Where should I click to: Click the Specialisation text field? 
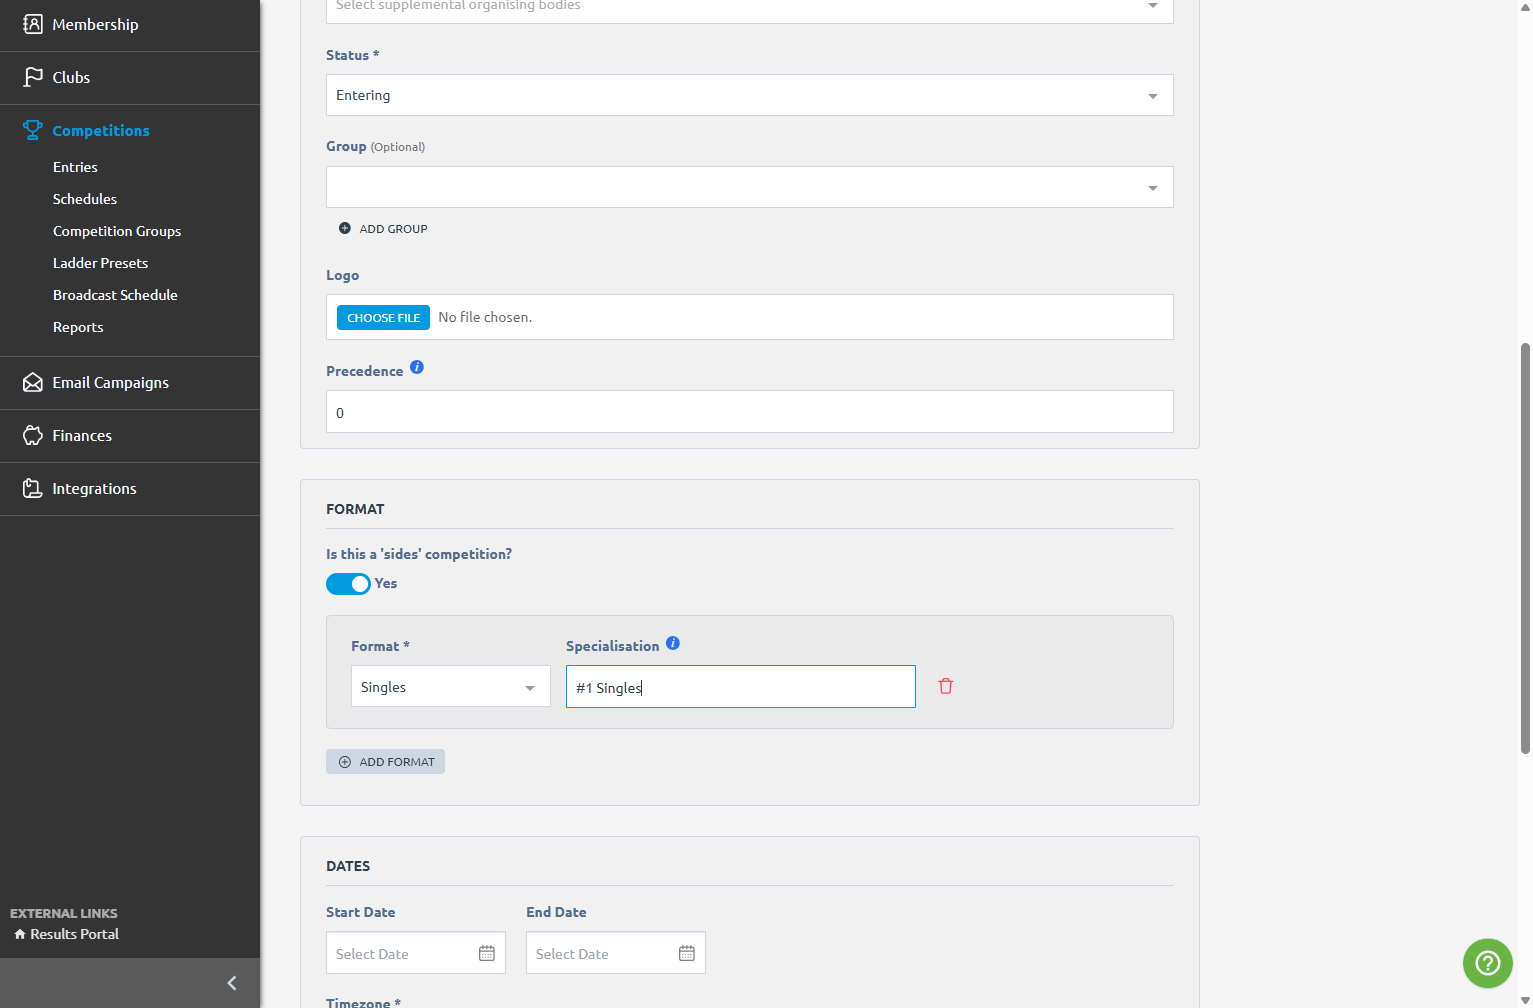741,686
